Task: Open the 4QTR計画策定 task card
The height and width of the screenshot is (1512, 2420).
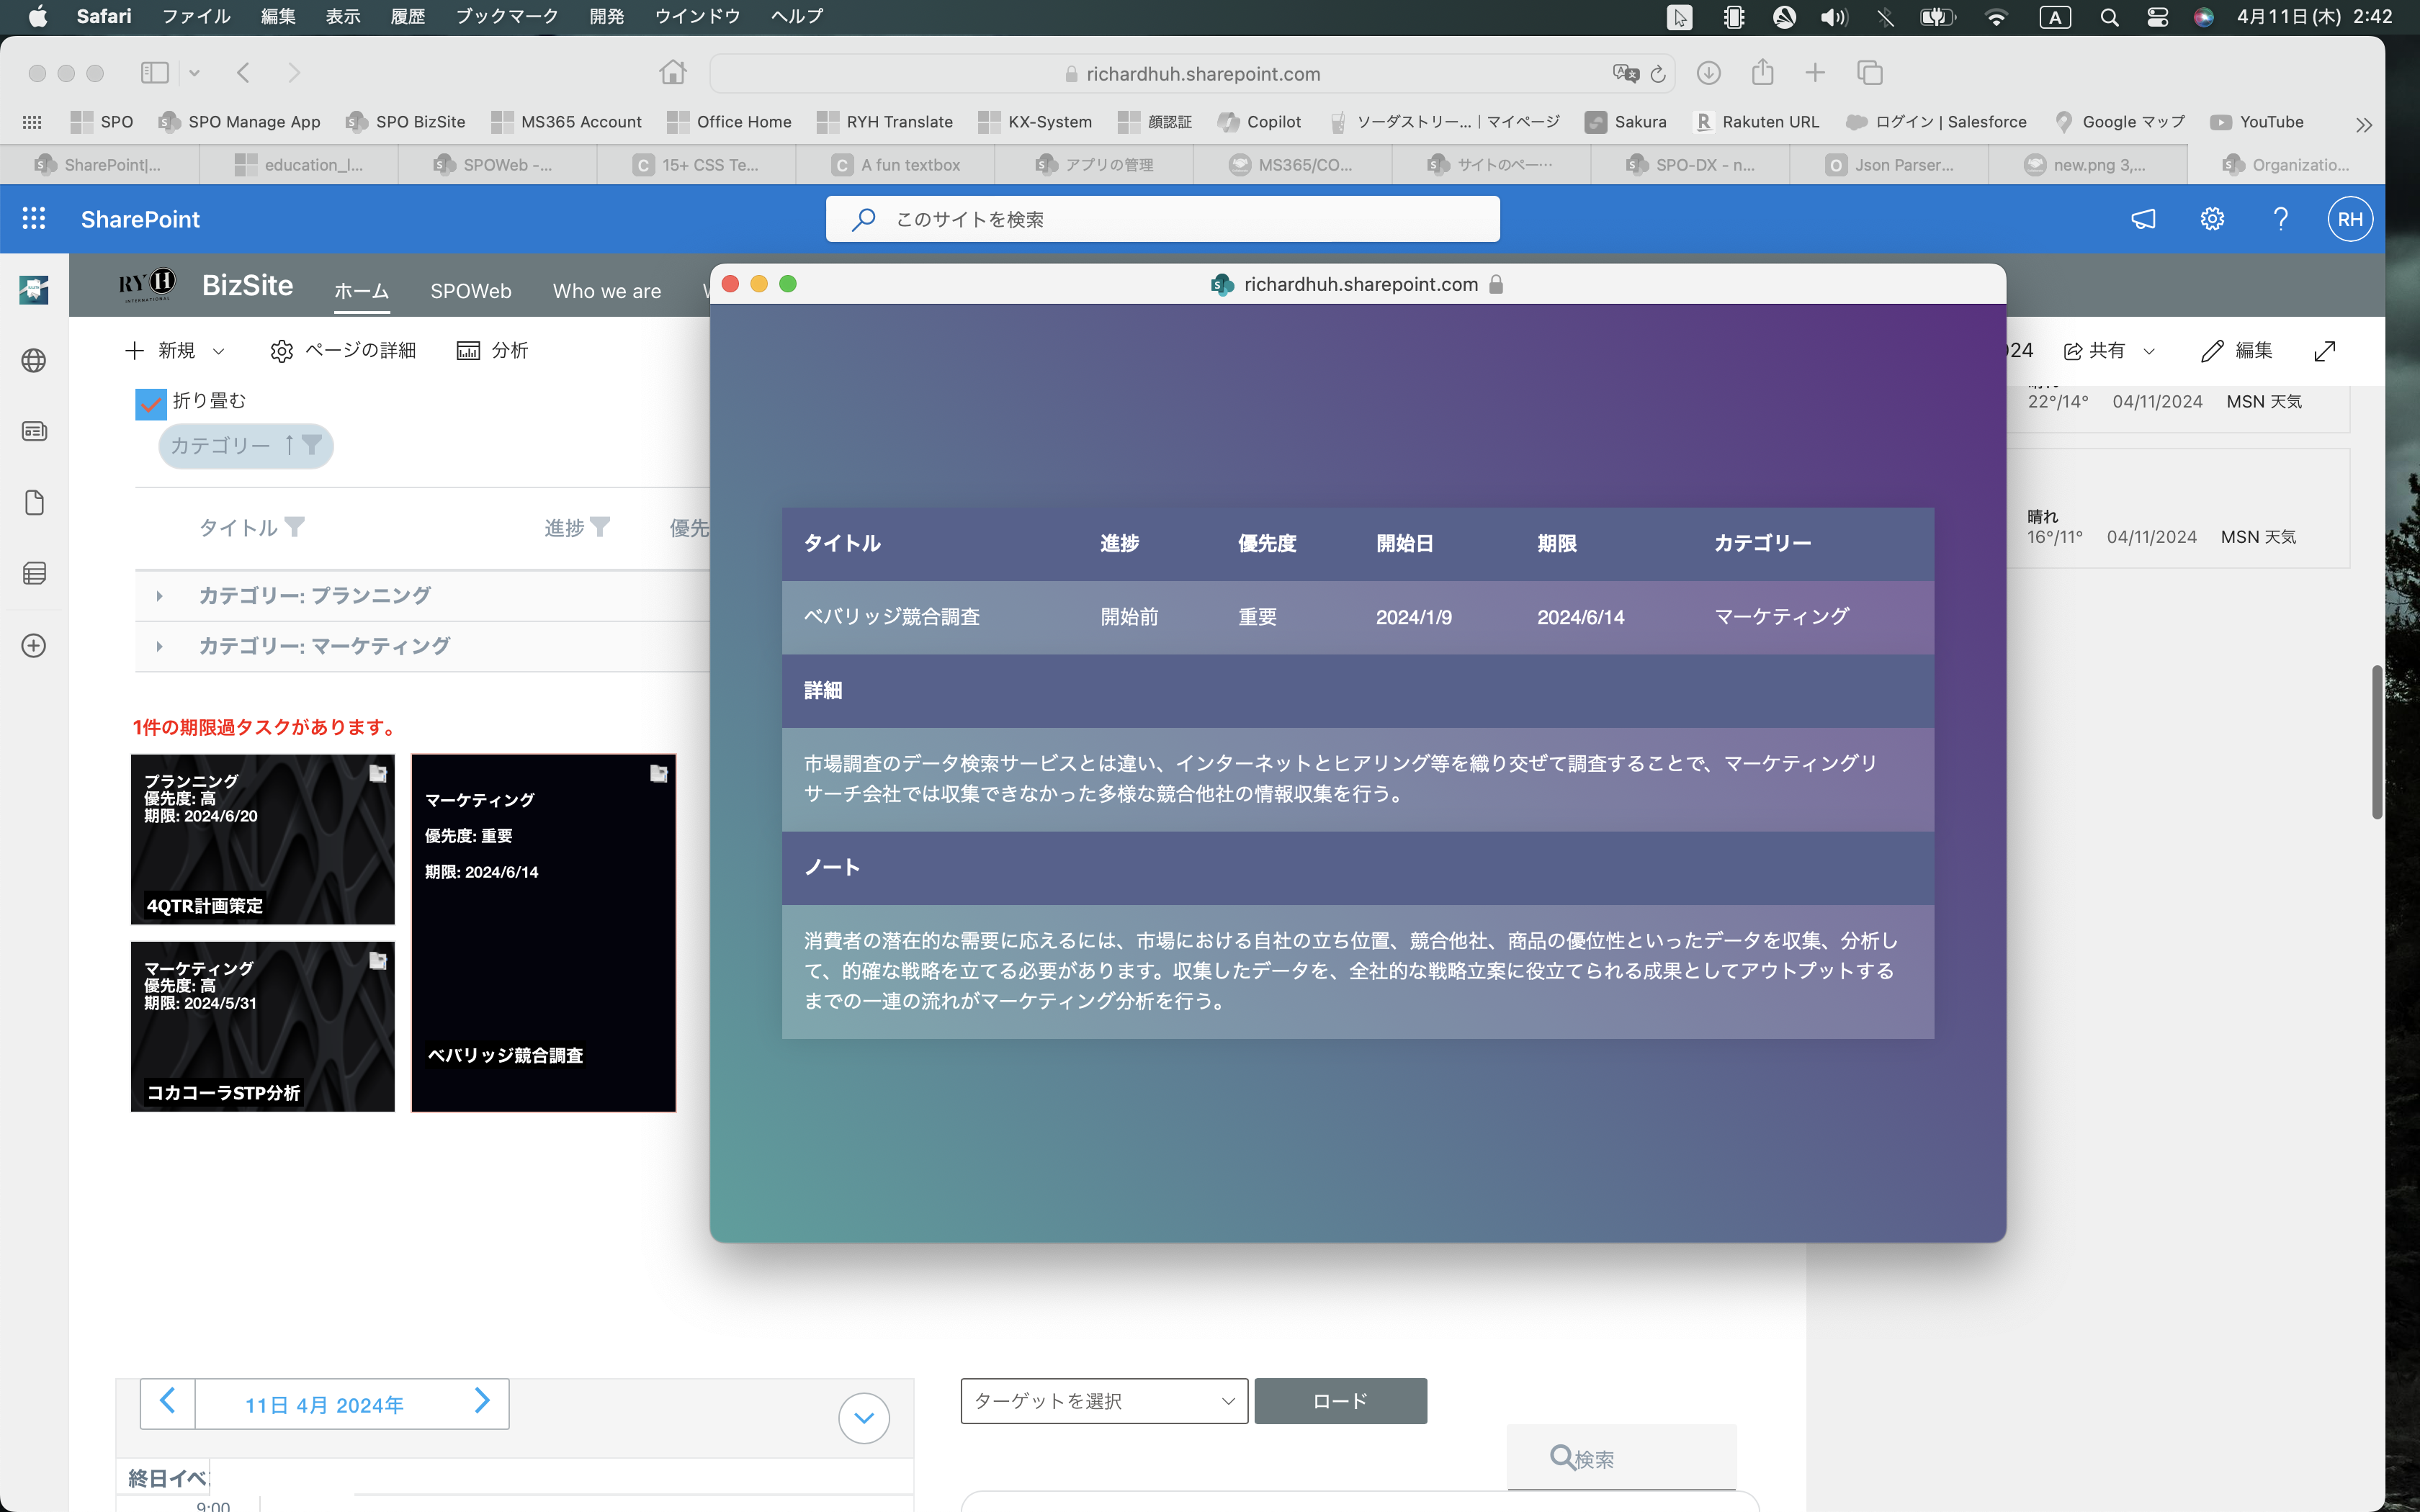Action: [262, 839]
